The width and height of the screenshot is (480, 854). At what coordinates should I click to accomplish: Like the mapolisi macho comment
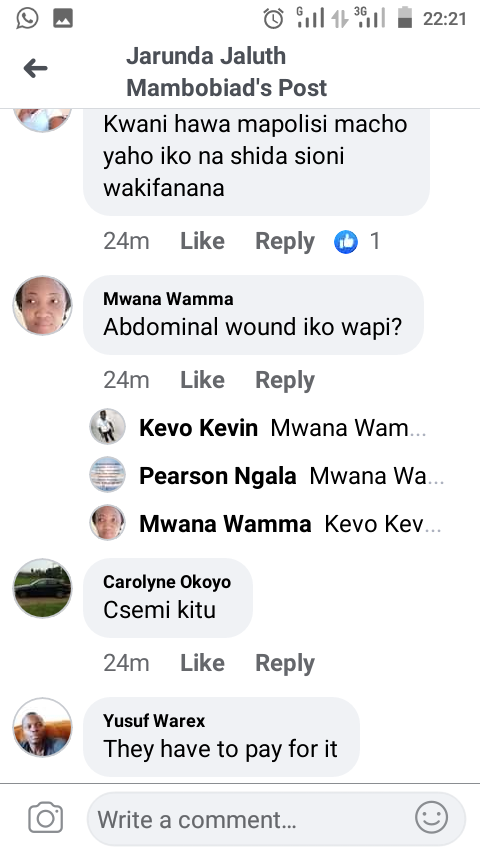tap(202, 241)
